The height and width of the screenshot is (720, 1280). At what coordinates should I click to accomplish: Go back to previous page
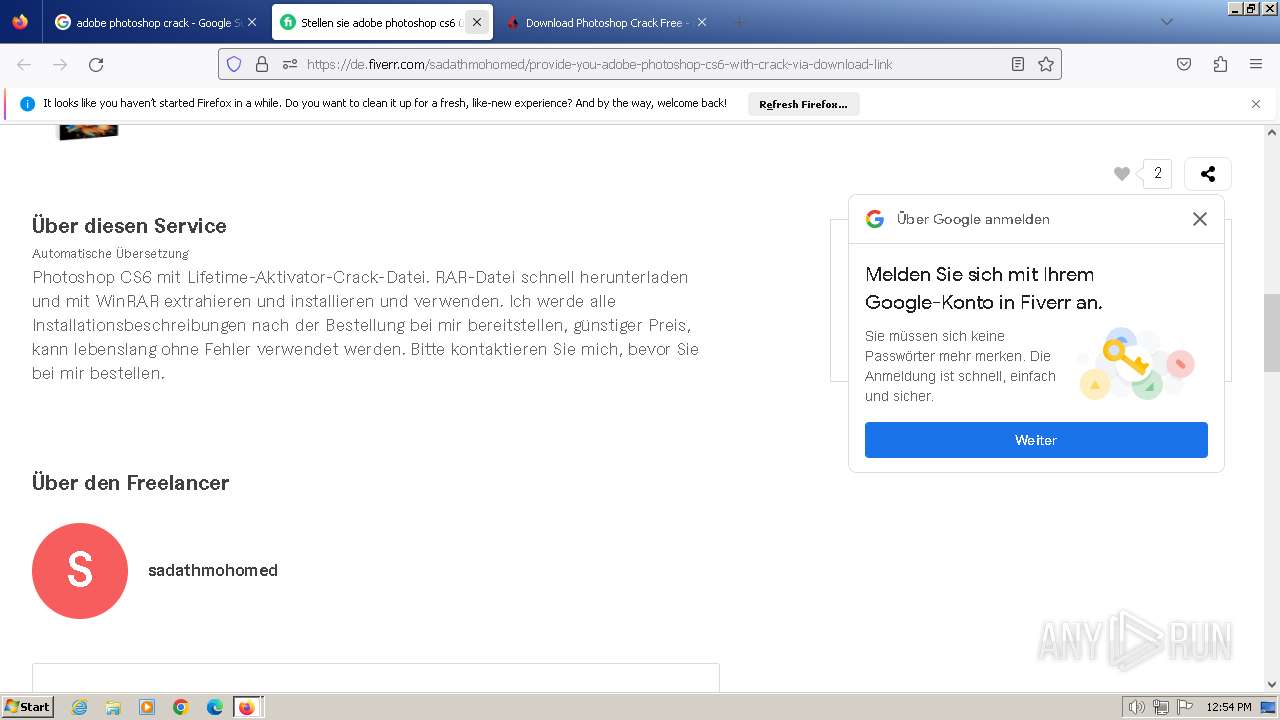click(24, 64)
